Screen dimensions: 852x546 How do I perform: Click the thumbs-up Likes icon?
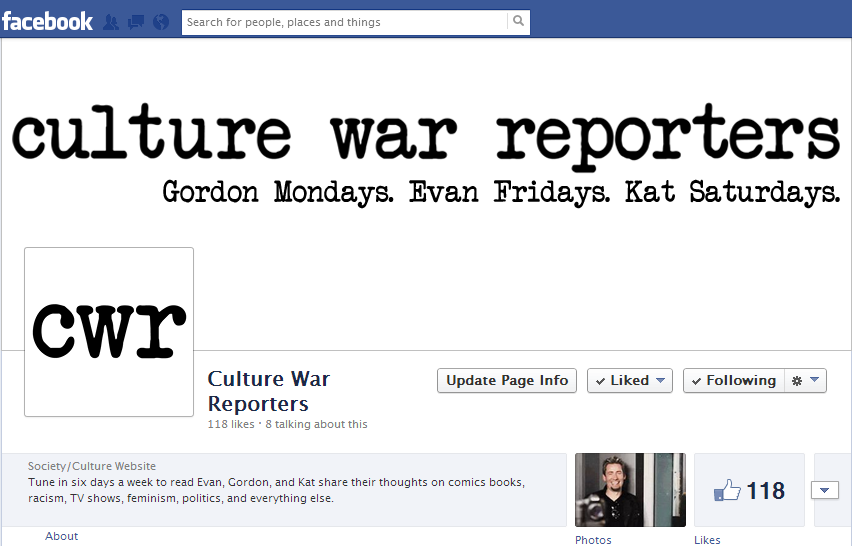tap(727, 491)
